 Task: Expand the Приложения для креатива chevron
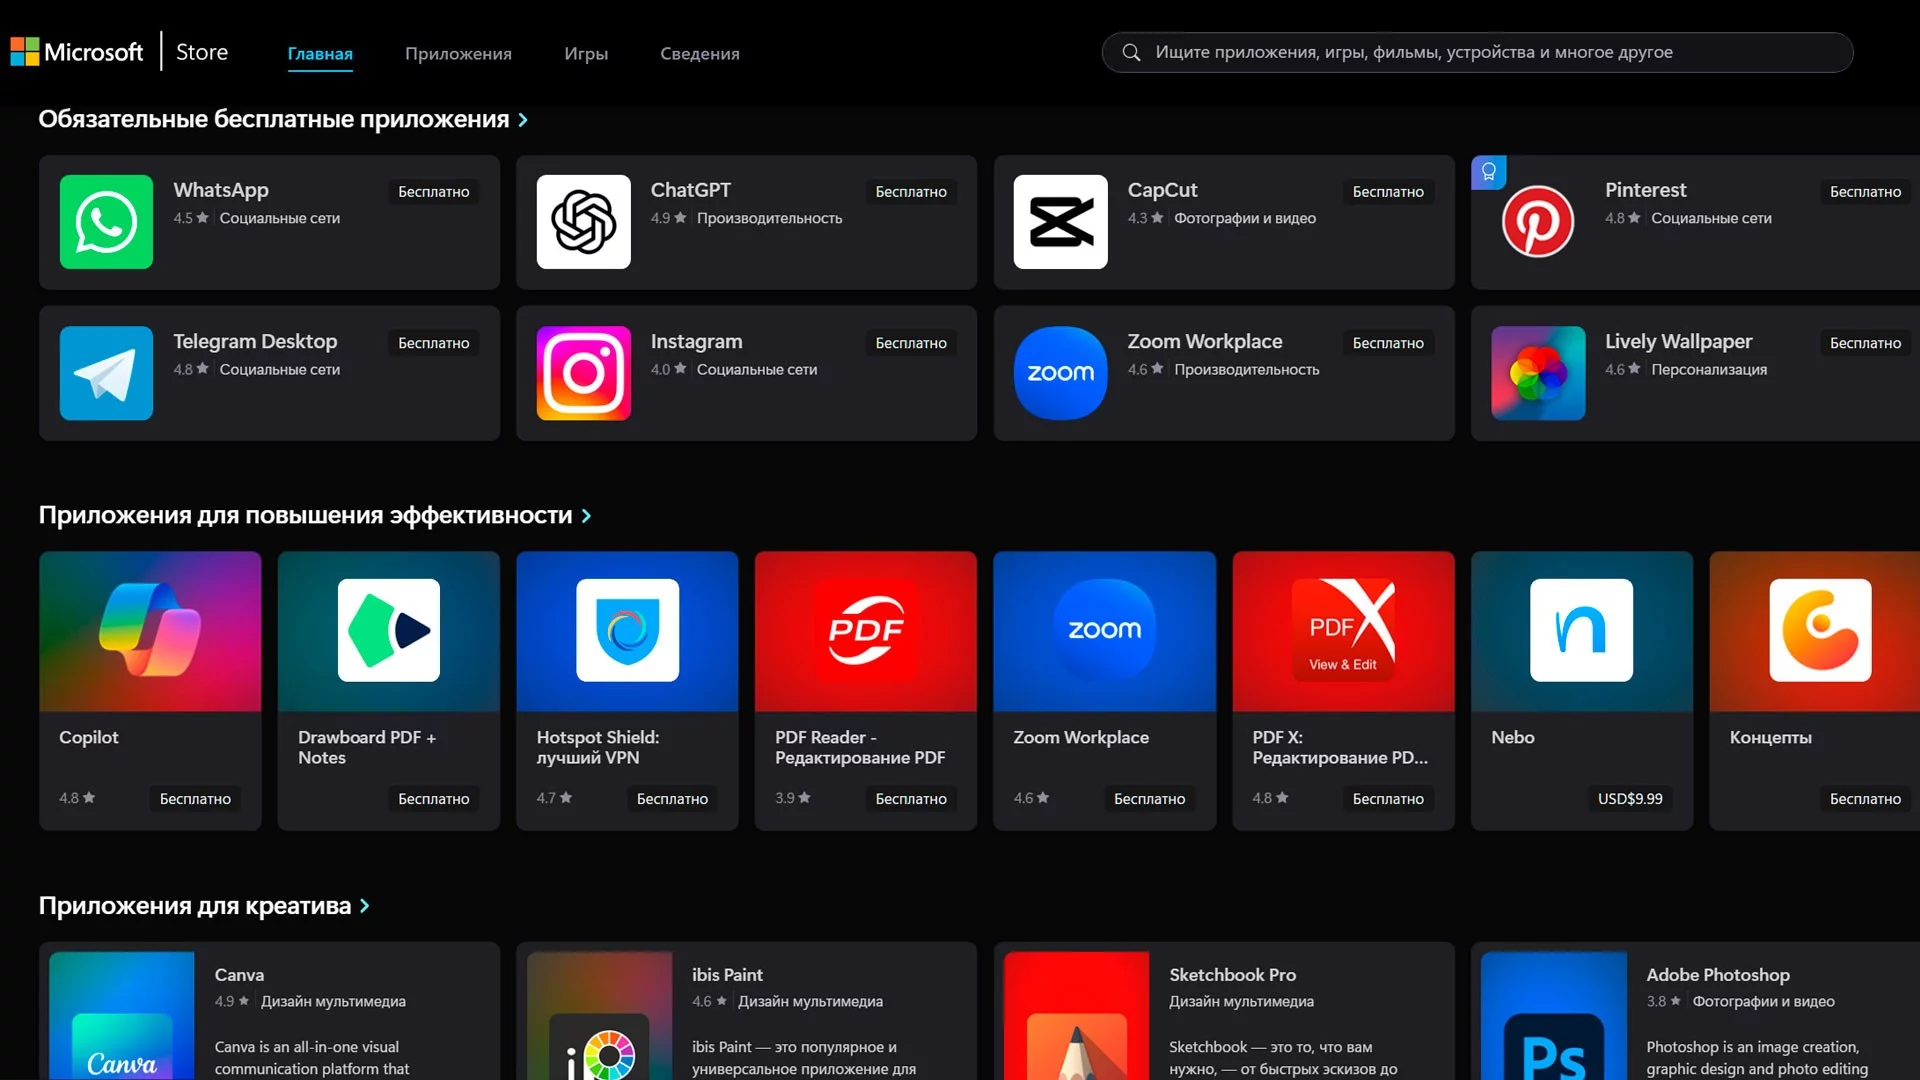(365, 906)
